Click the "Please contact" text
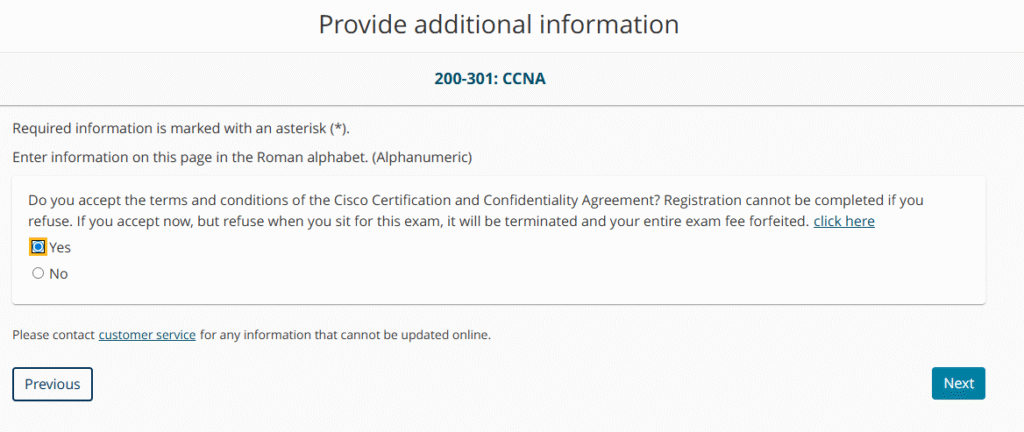The image size is (1024, 432). [53, 335]
